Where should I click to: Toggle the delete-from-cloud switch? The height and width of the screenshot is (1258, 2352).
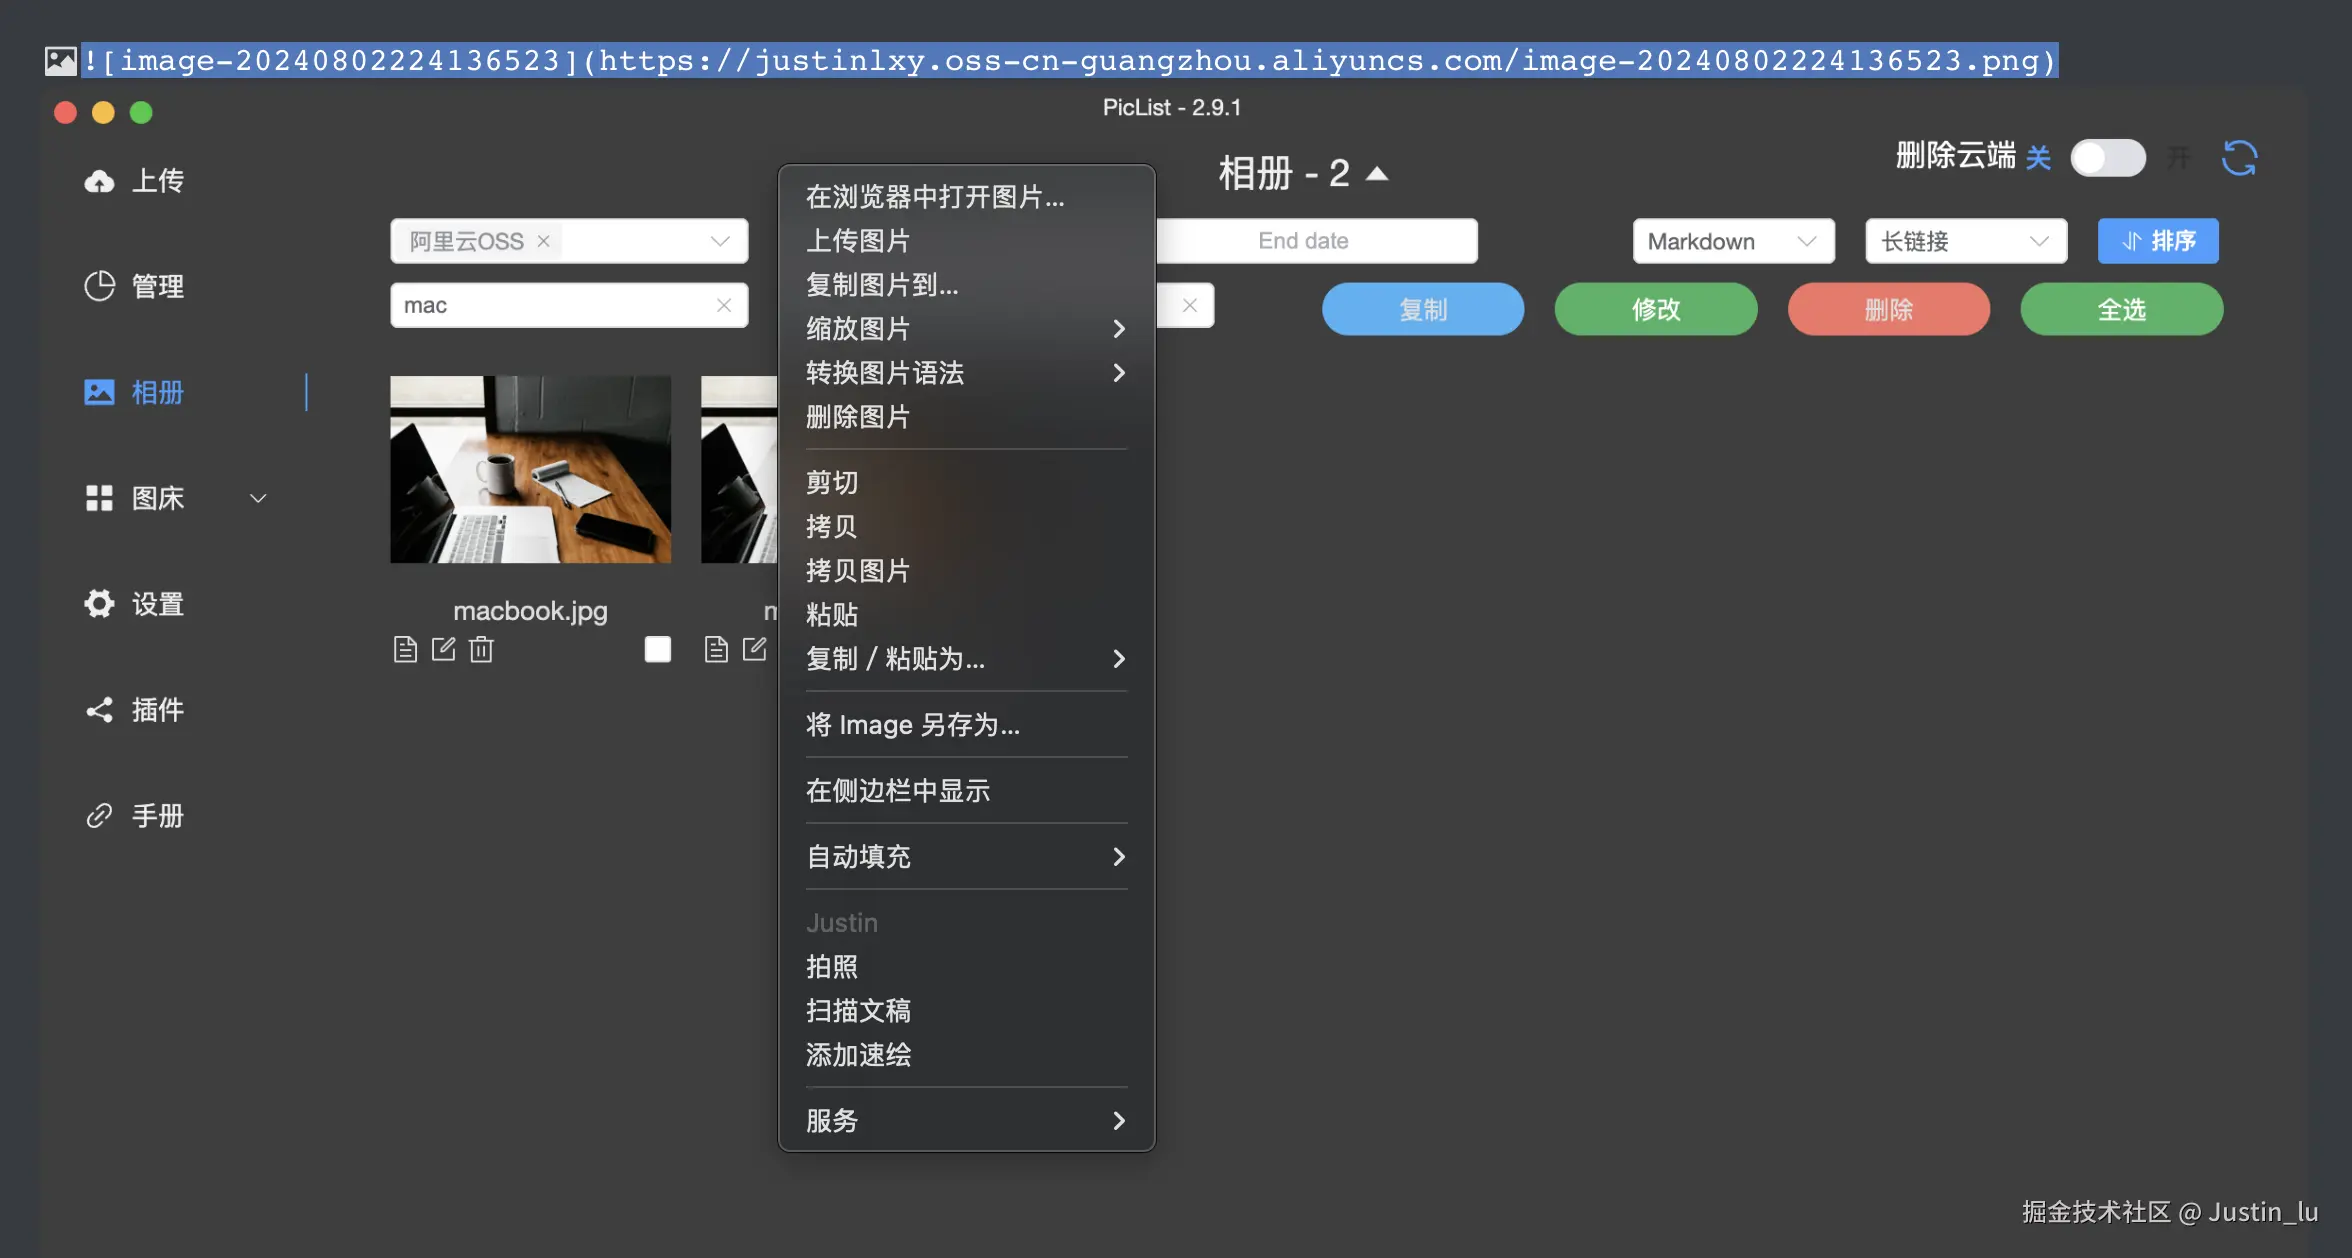[x=2107, y=158]
